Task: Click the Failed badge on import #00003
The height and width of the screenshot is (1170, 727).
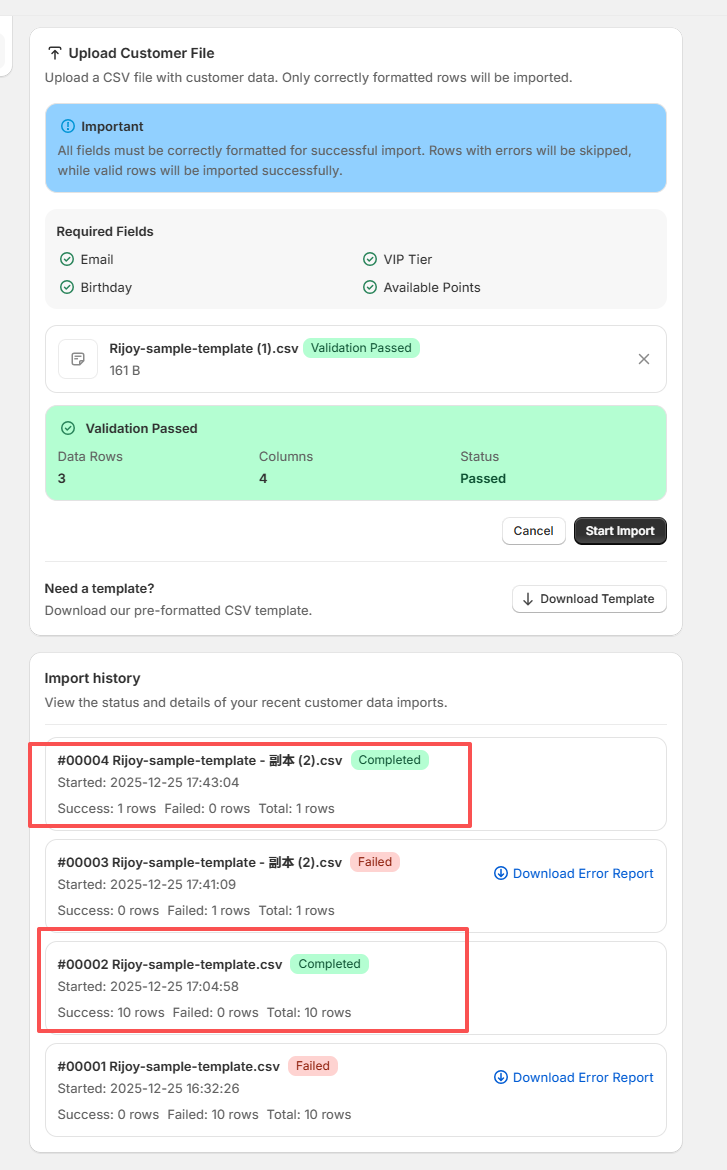Action: (375, 862)
